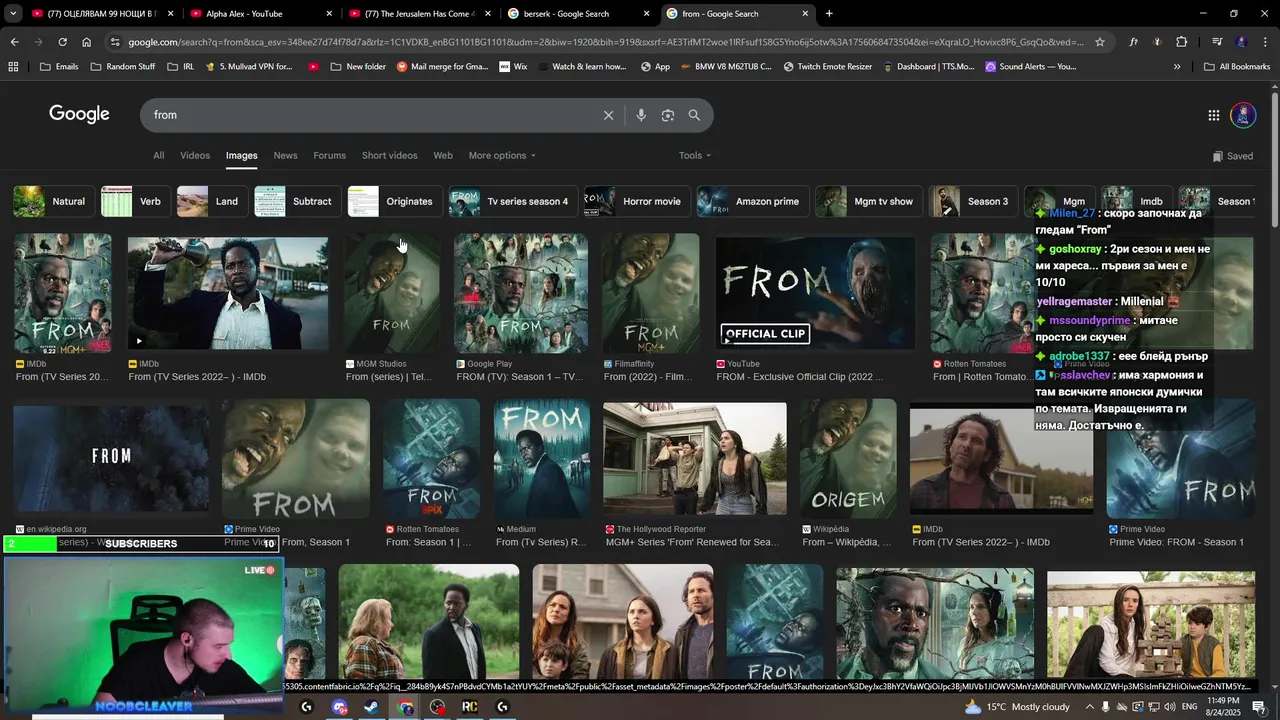The image size is (1280, 720).
Task: Select the Forums search tab
Action: (329, 156)
